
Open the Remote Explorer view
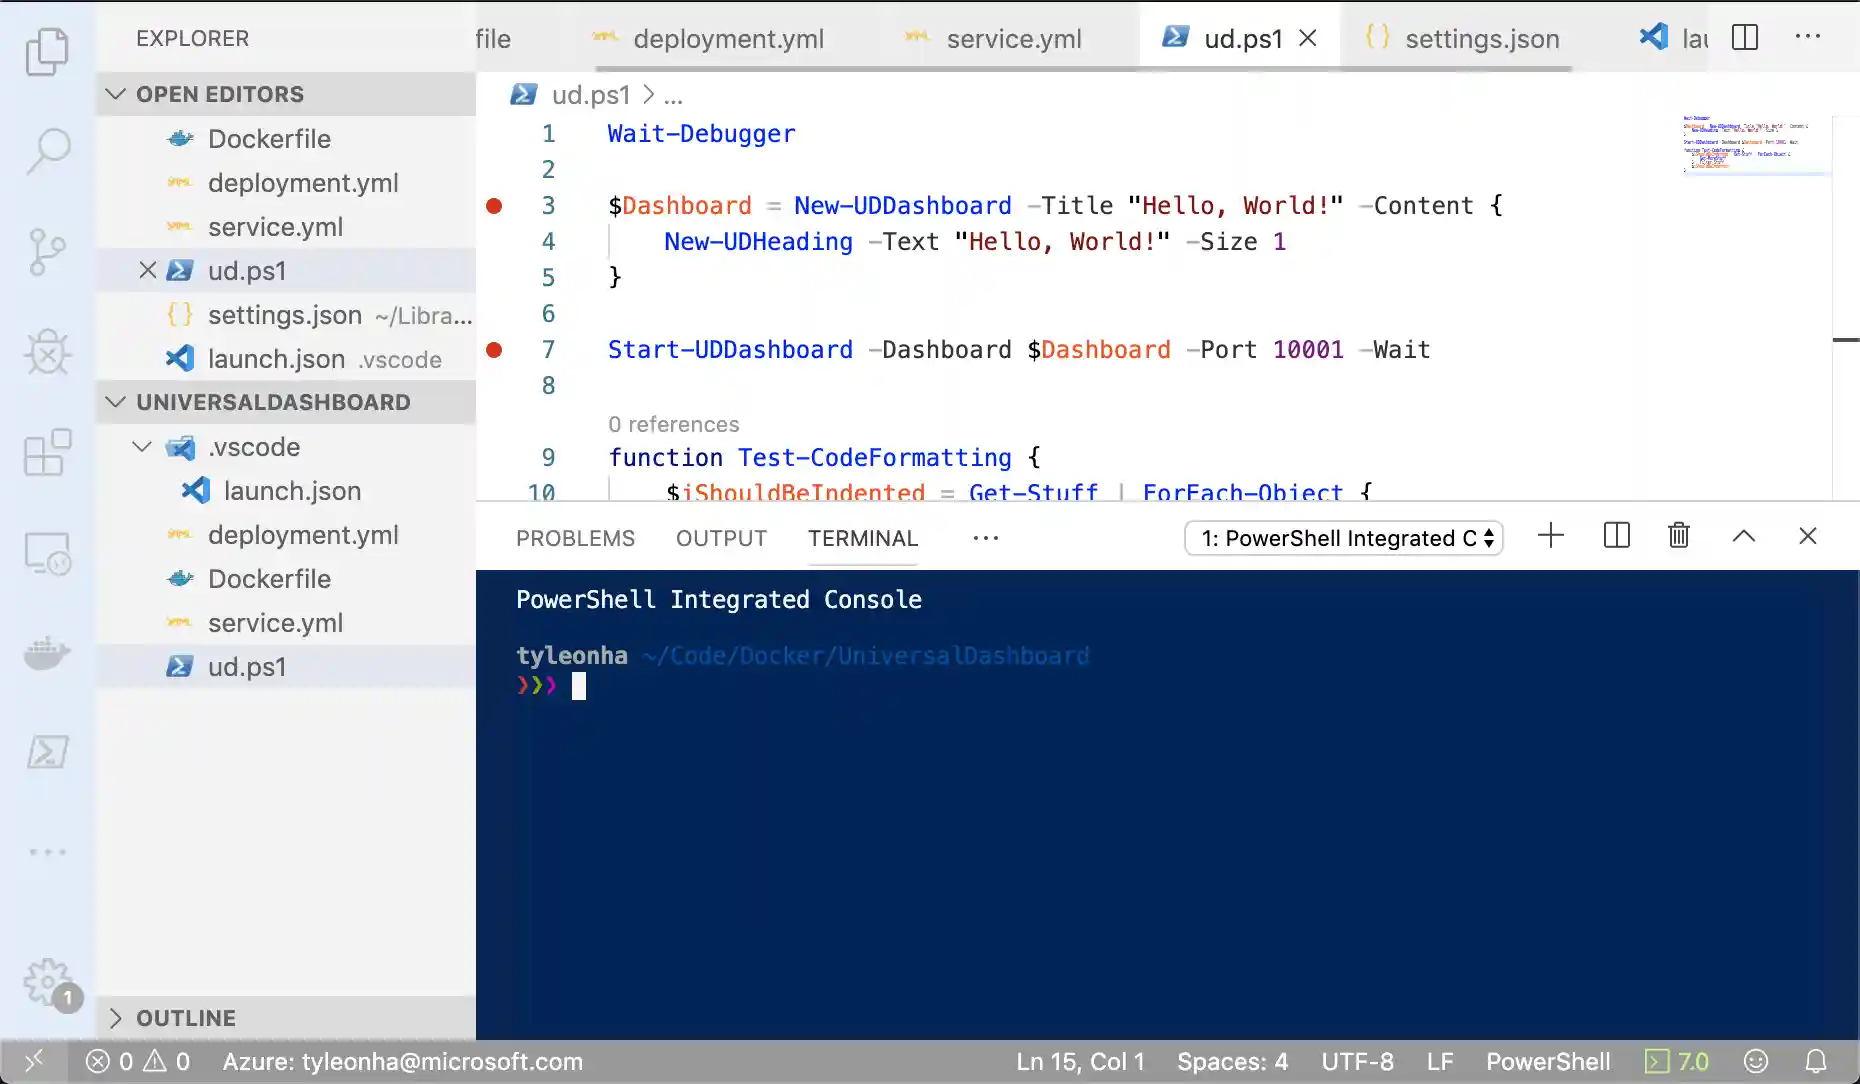(x=47, y=552)
